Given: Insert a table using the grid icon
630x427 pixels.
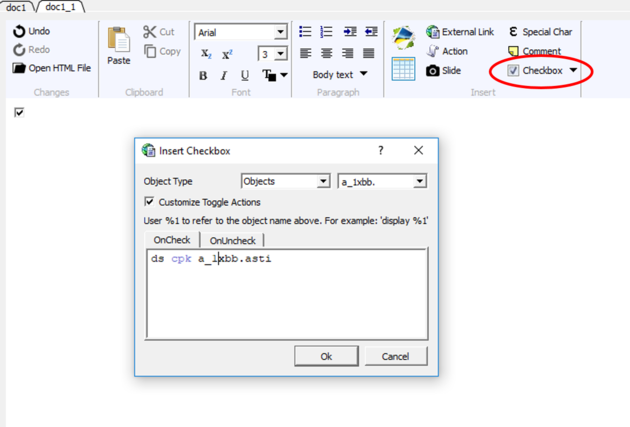Looking at the screenshot, I should pos(404,69).
